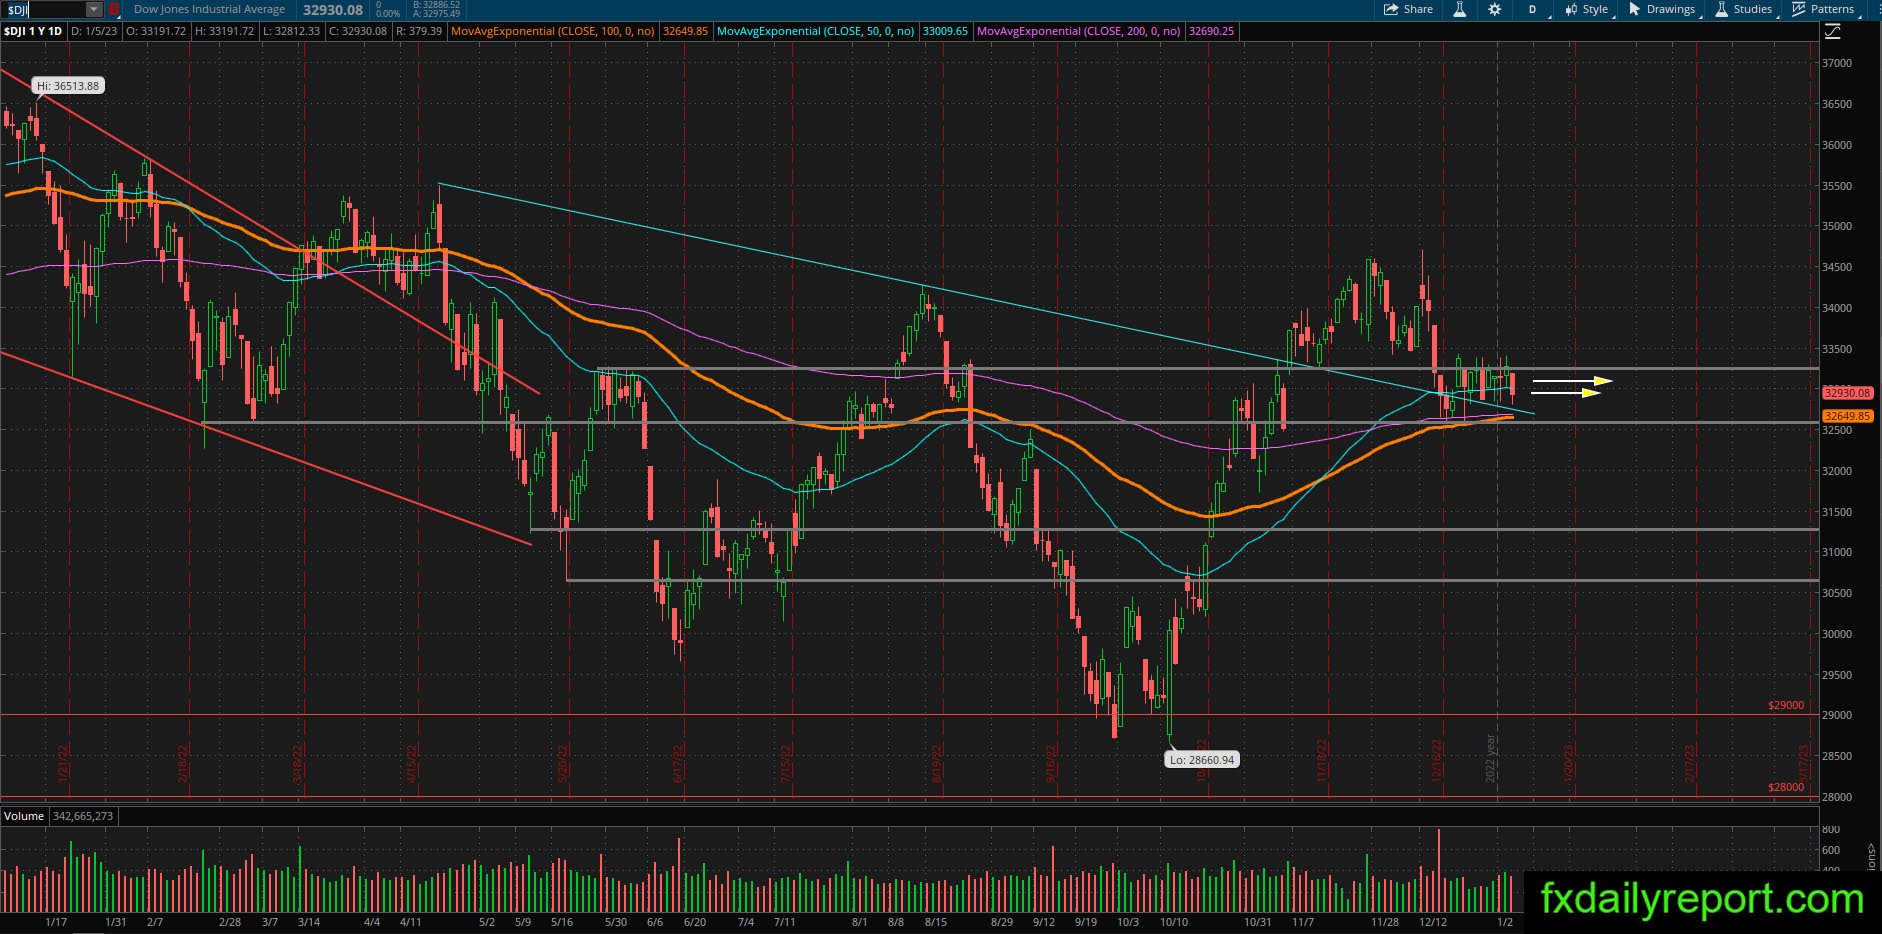This screenshot has height=934, width=1882.
Task: Click the $29000 red price level label
Action: click(x=1786, y=705)
